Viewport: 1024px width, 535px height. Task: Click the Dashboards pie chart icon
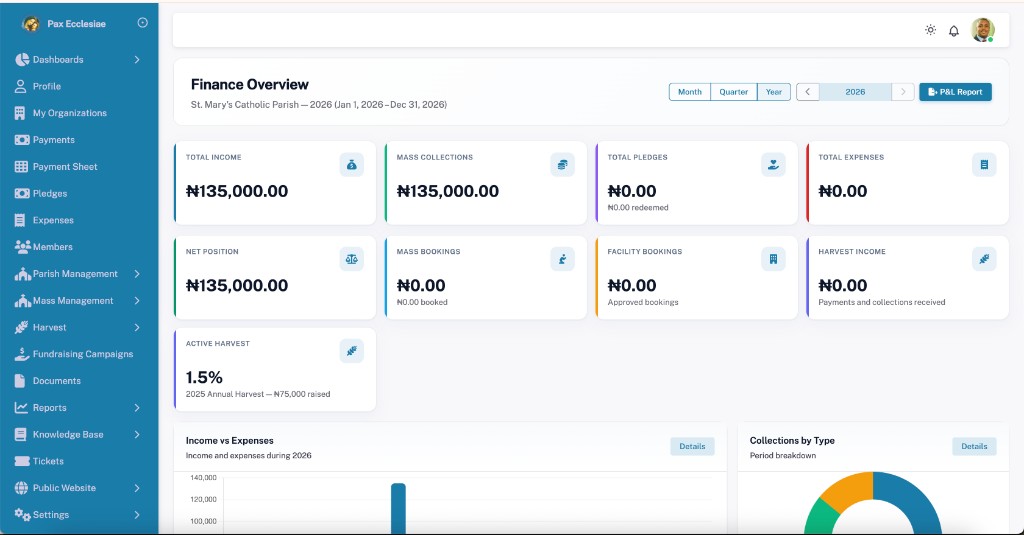[x=22, y=59]
